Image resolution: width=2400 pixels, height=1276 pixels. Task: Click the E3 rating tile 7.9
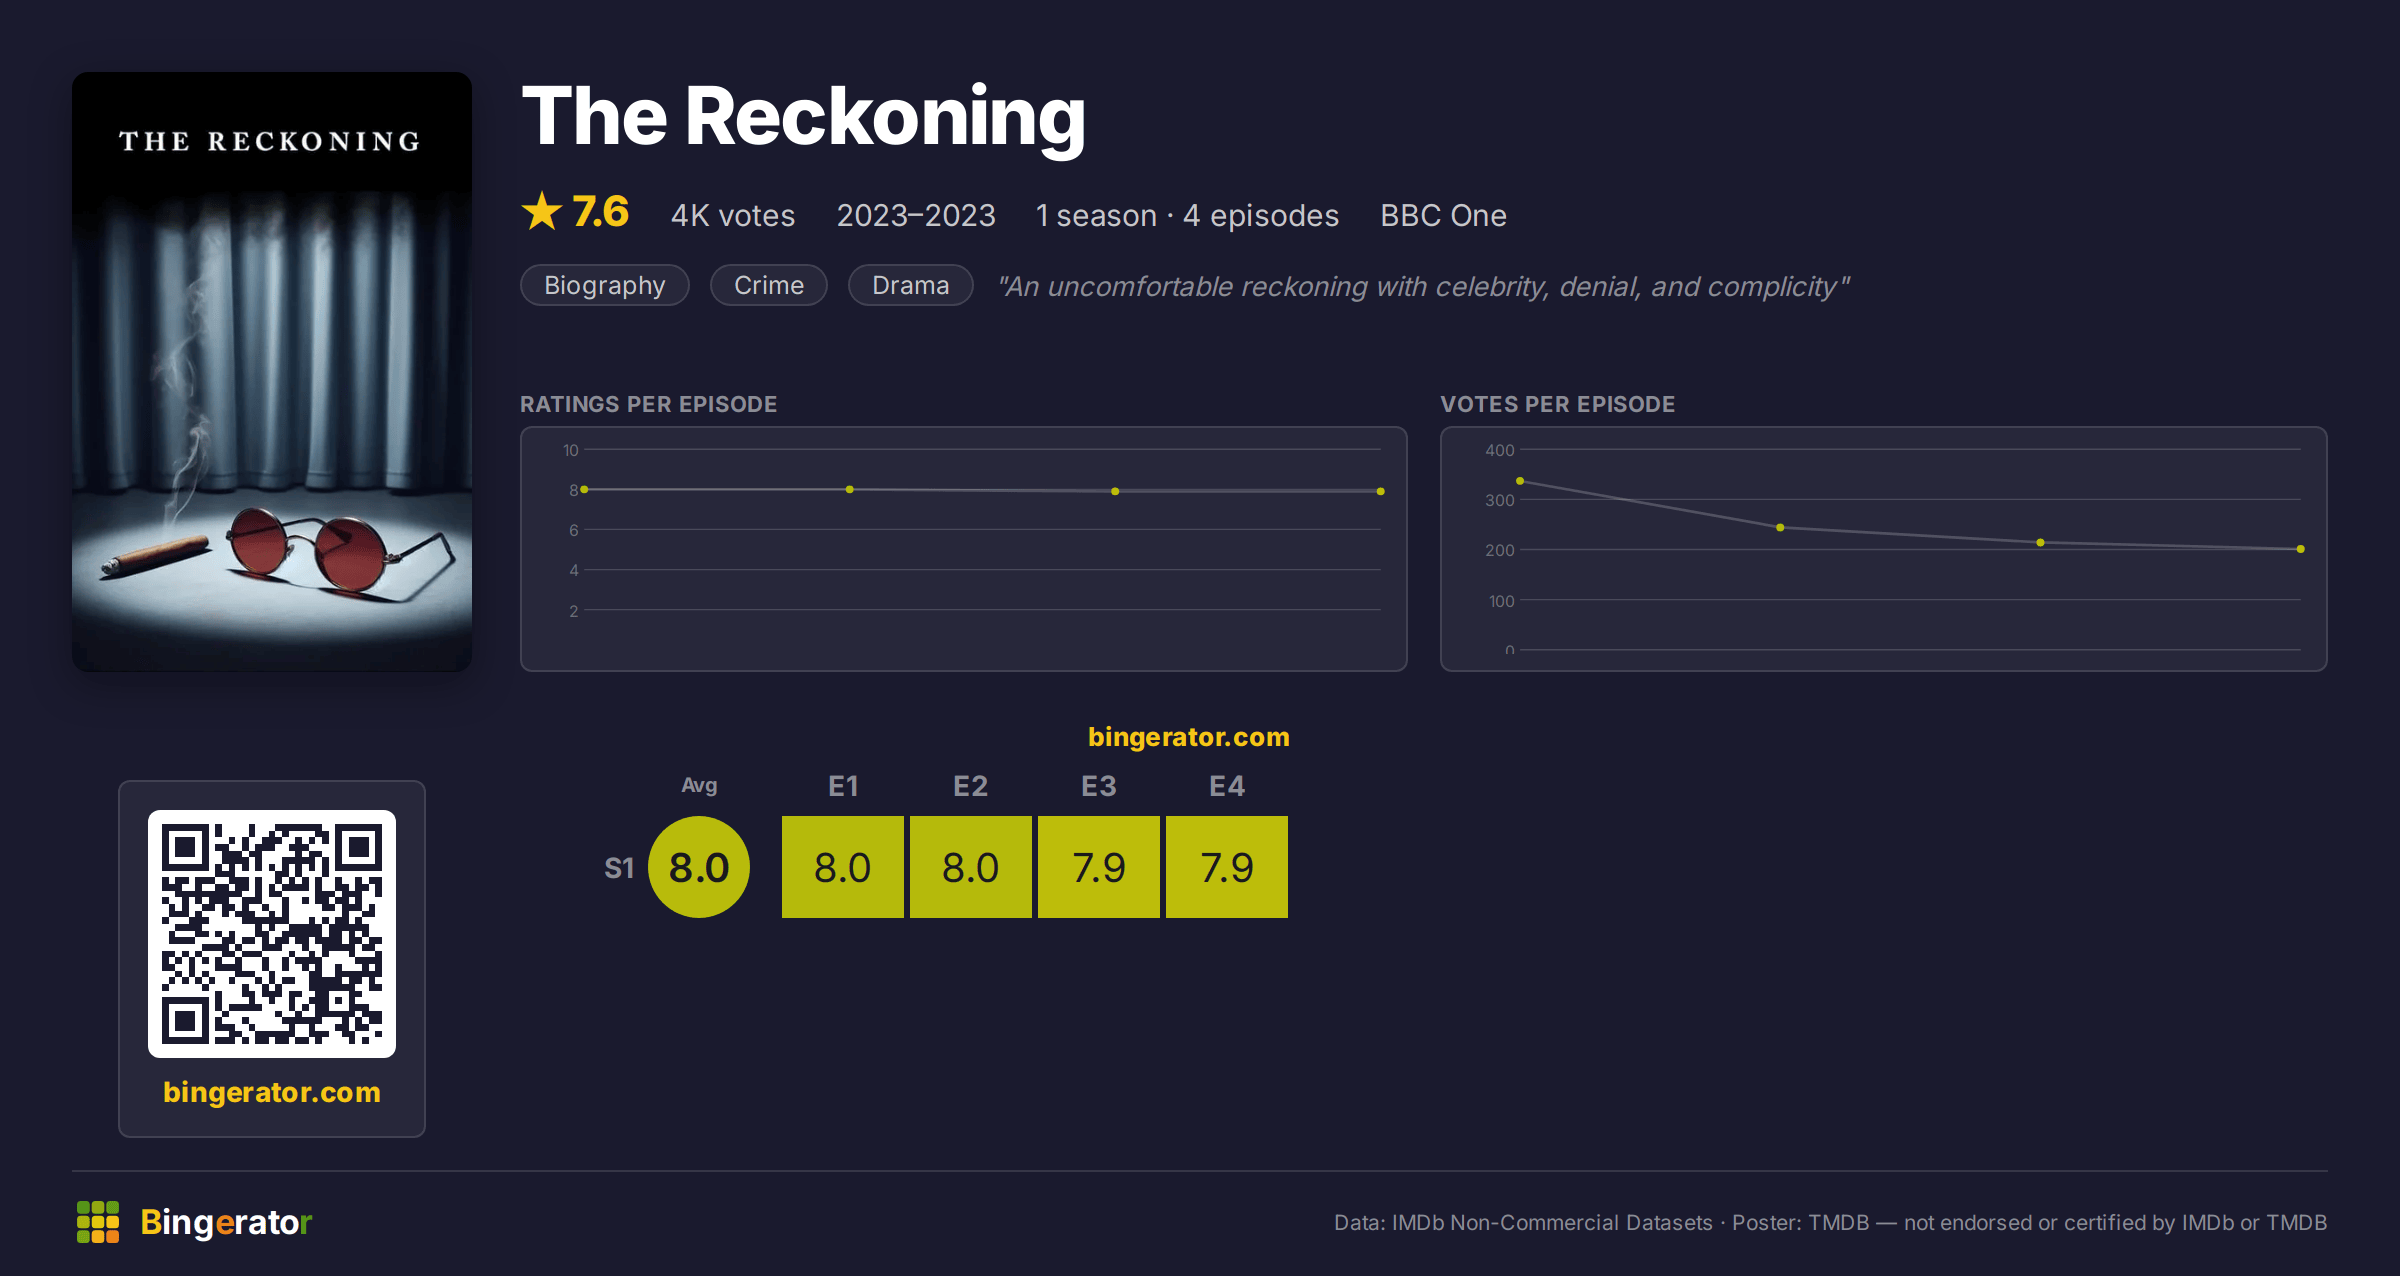click(1099, 867)
